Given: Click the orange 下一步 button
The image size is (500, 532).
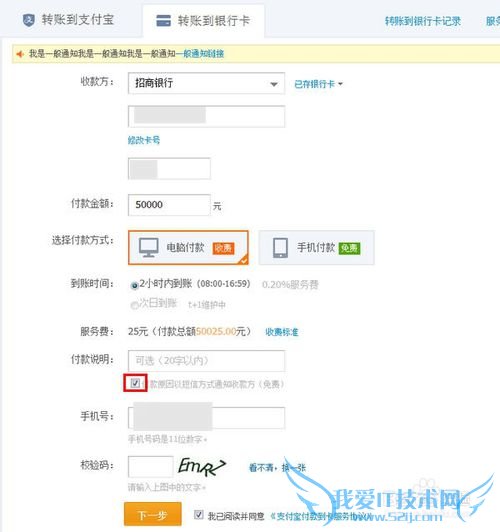Looking at the screenshot, I should [153, 514].
